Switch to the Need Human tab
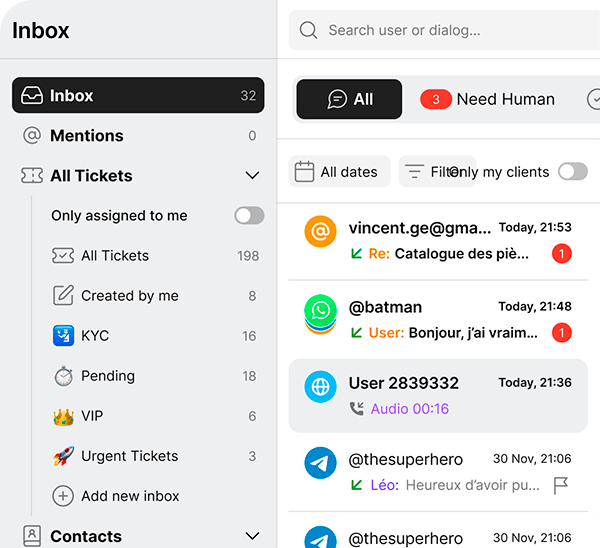This screenshot has width=600, height=548. point(488,99)
